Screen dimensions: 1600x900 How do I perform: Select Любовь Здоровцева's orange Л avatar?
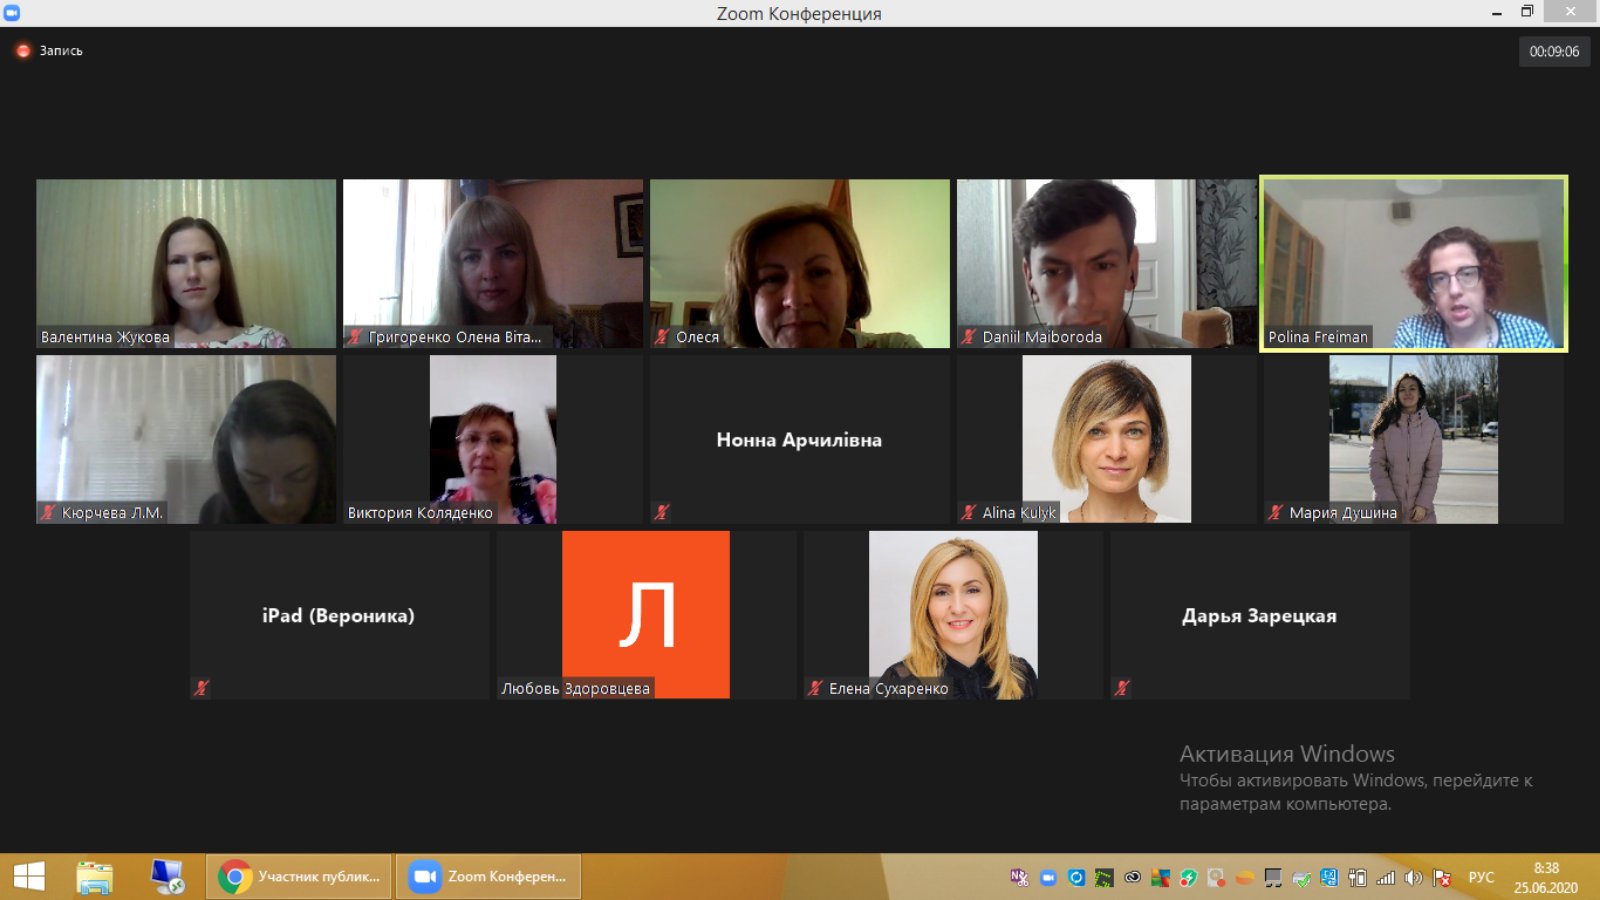coord(646,615)
